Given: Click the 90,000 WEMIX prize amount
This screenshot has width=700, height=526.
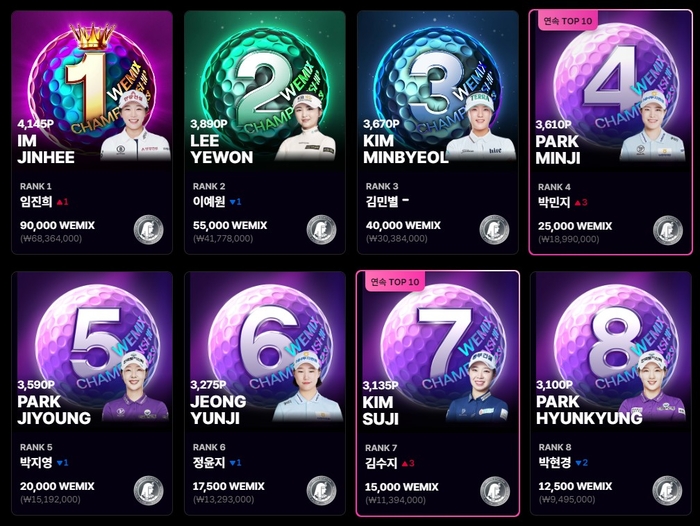Looking at the screenshot, I should pyautogui.click(x=58, y=225).
